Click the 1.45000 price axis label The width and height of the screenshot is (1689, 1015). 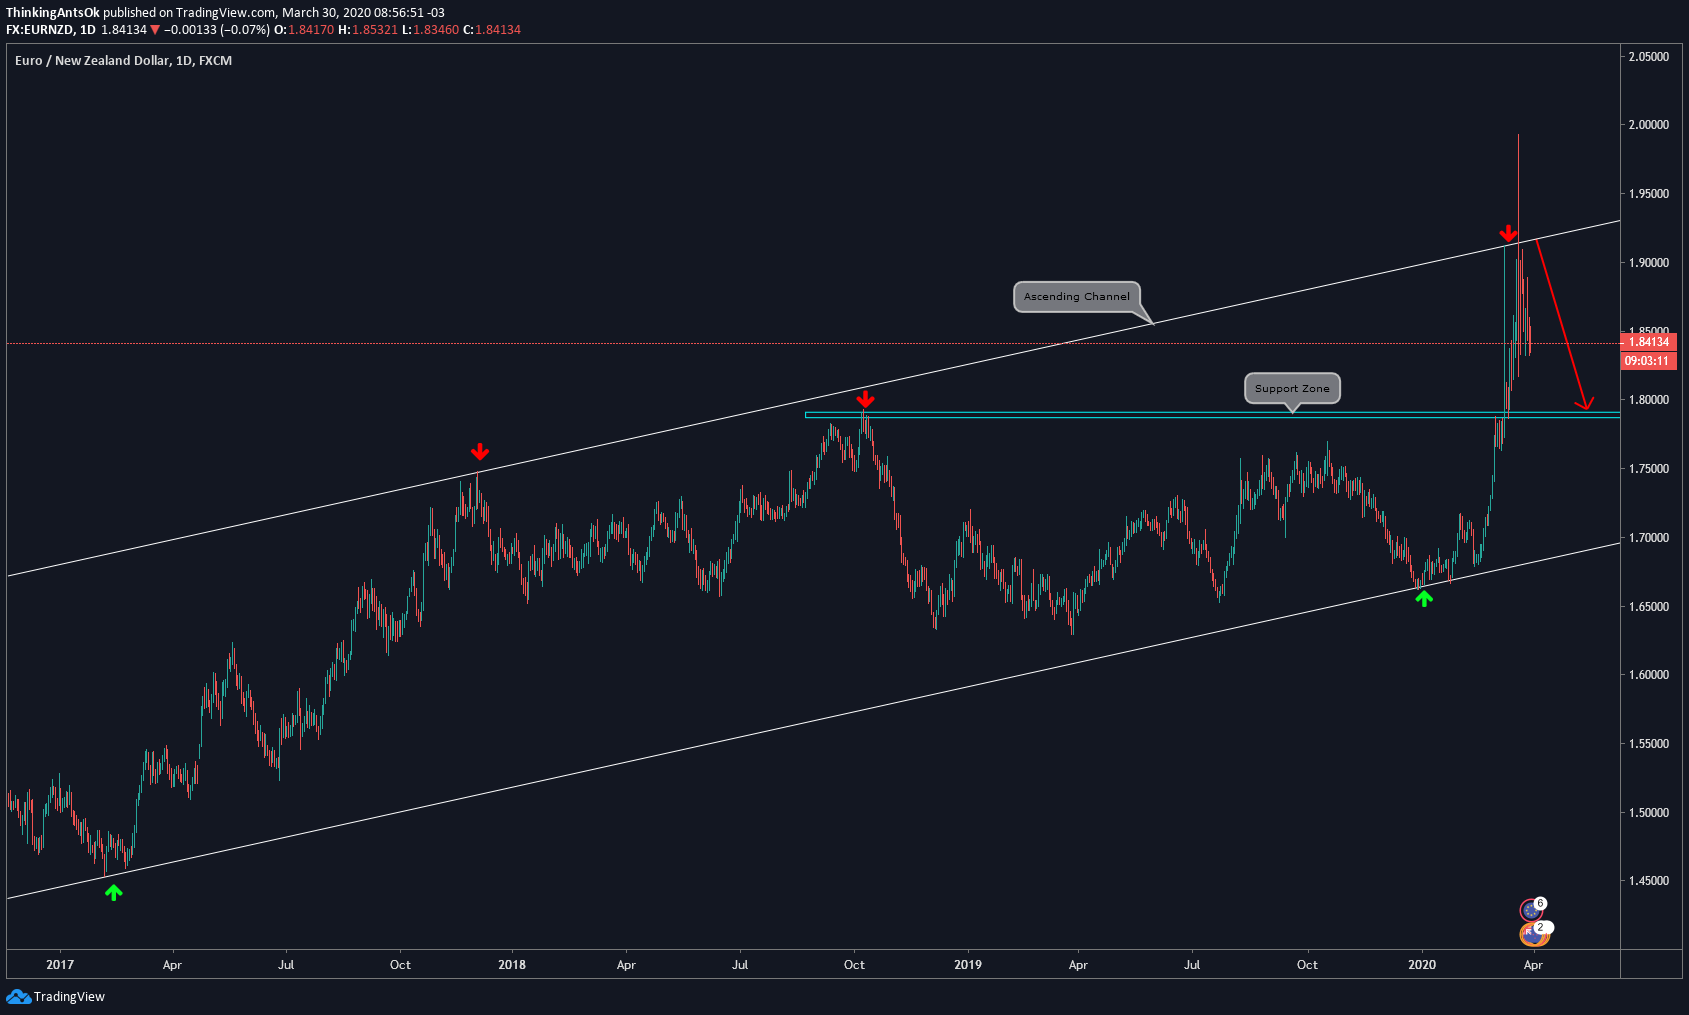(x=1649, y=881)
